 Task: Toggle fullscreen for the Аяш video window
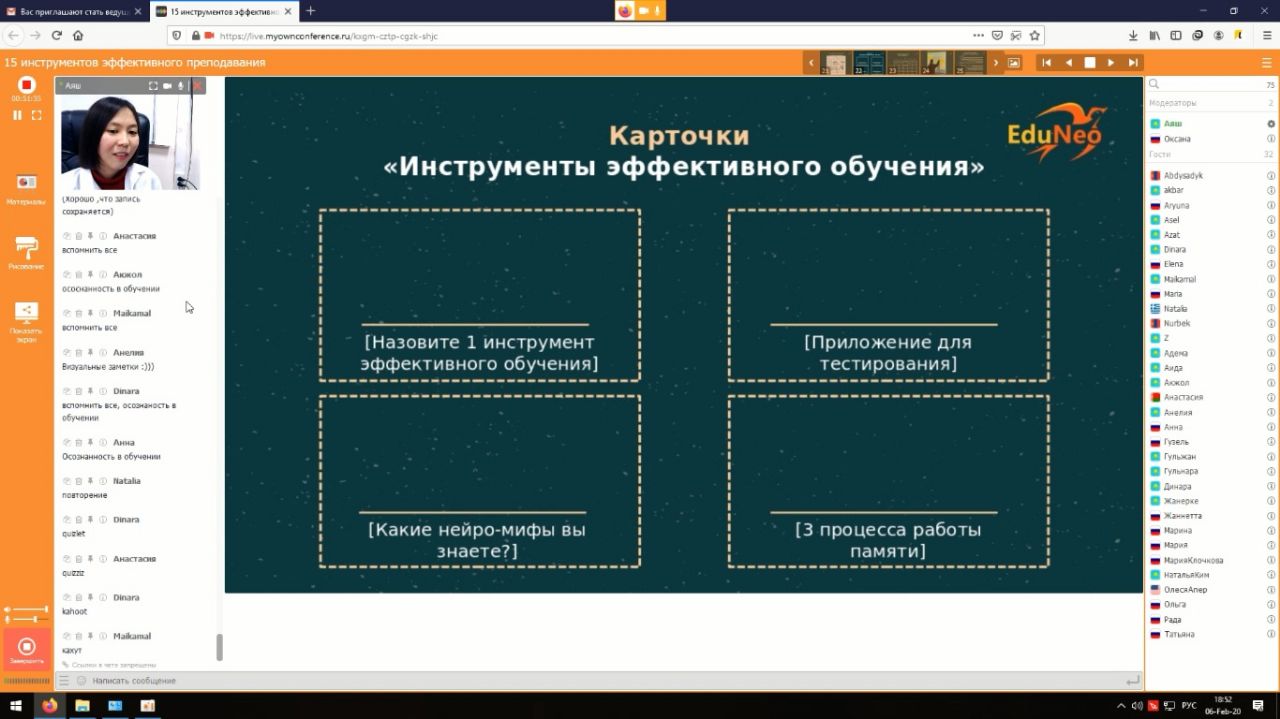point(153,86)
